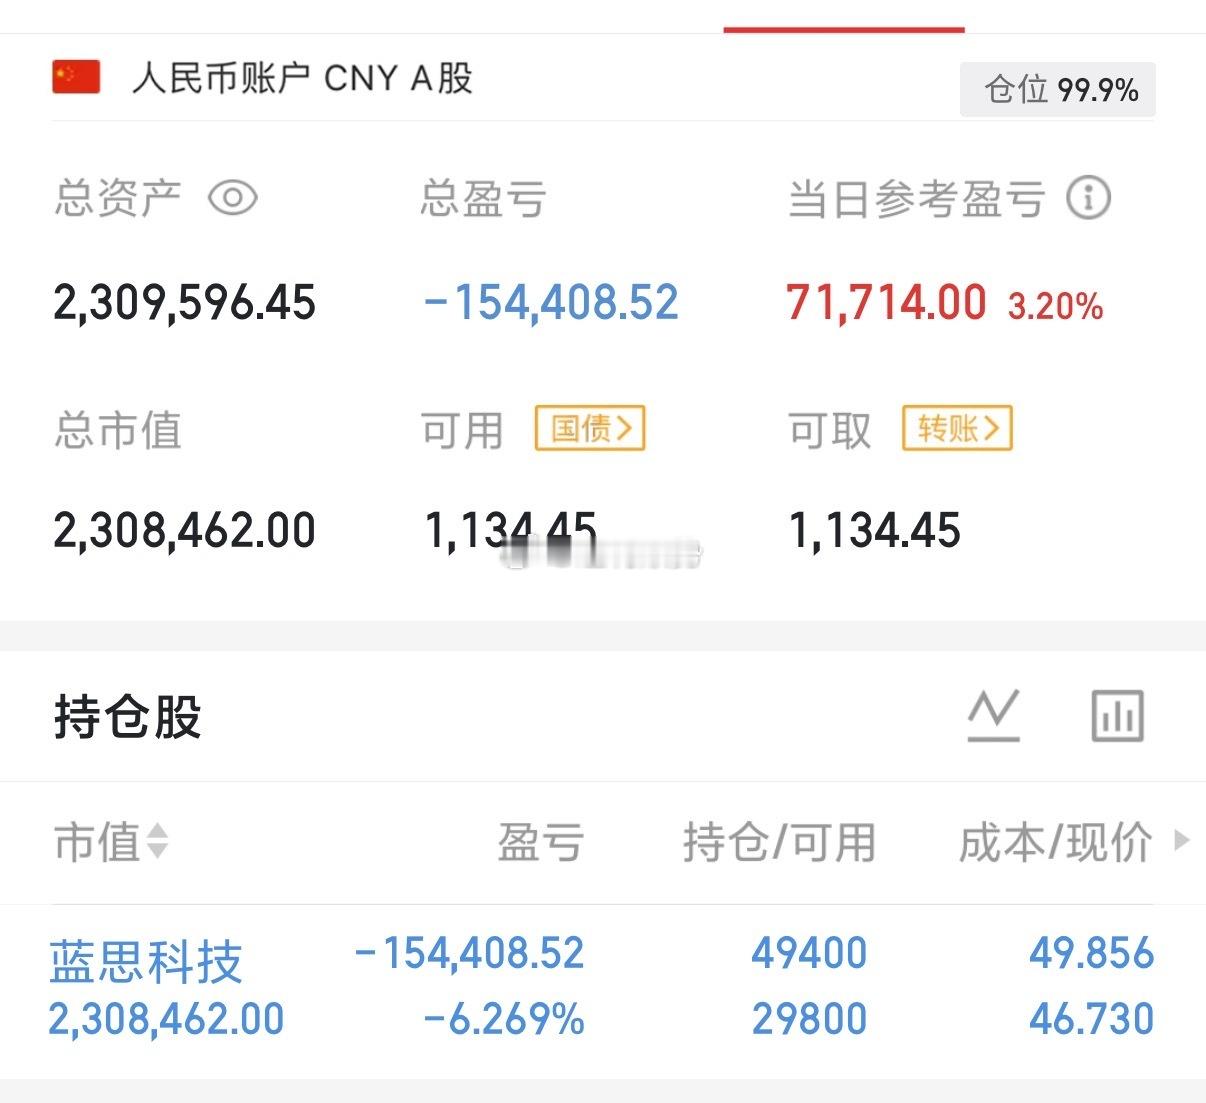
Task: Show holdings bar chart view
Action: tap(1117, 715)
